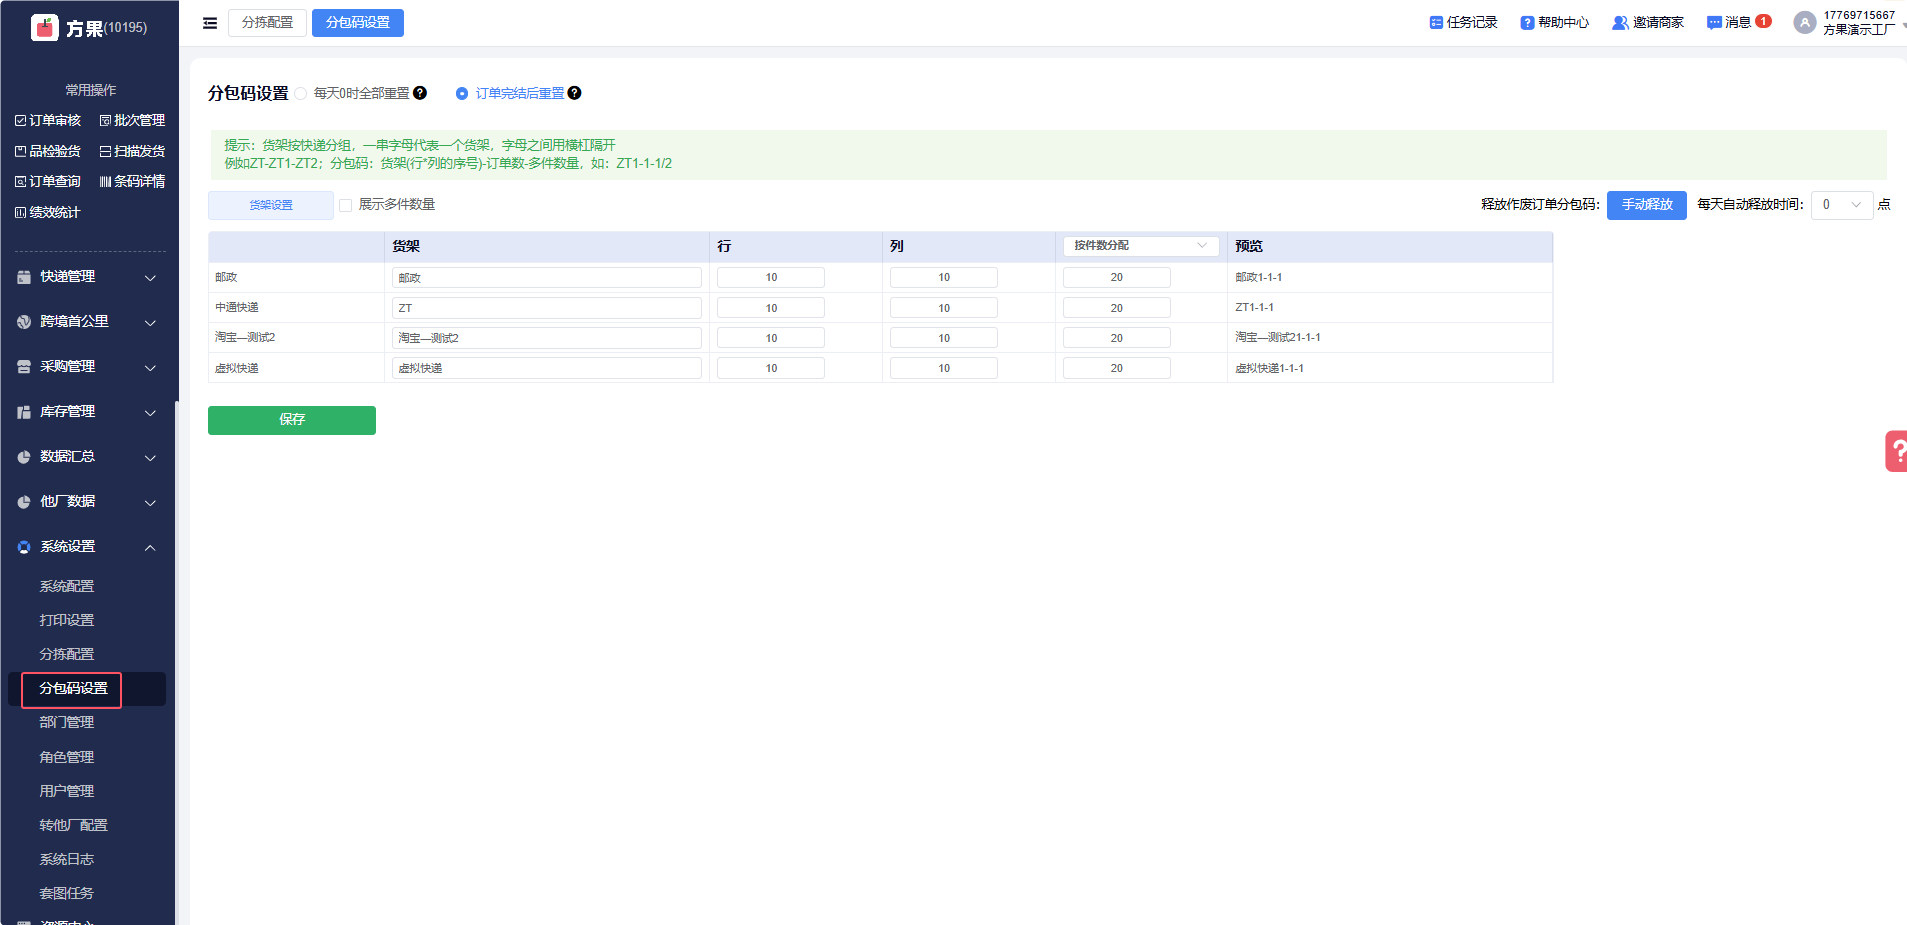Open 系统配置 in sidebar
This screenshot has height=925, width=1907.
click(x=67, y=586)
